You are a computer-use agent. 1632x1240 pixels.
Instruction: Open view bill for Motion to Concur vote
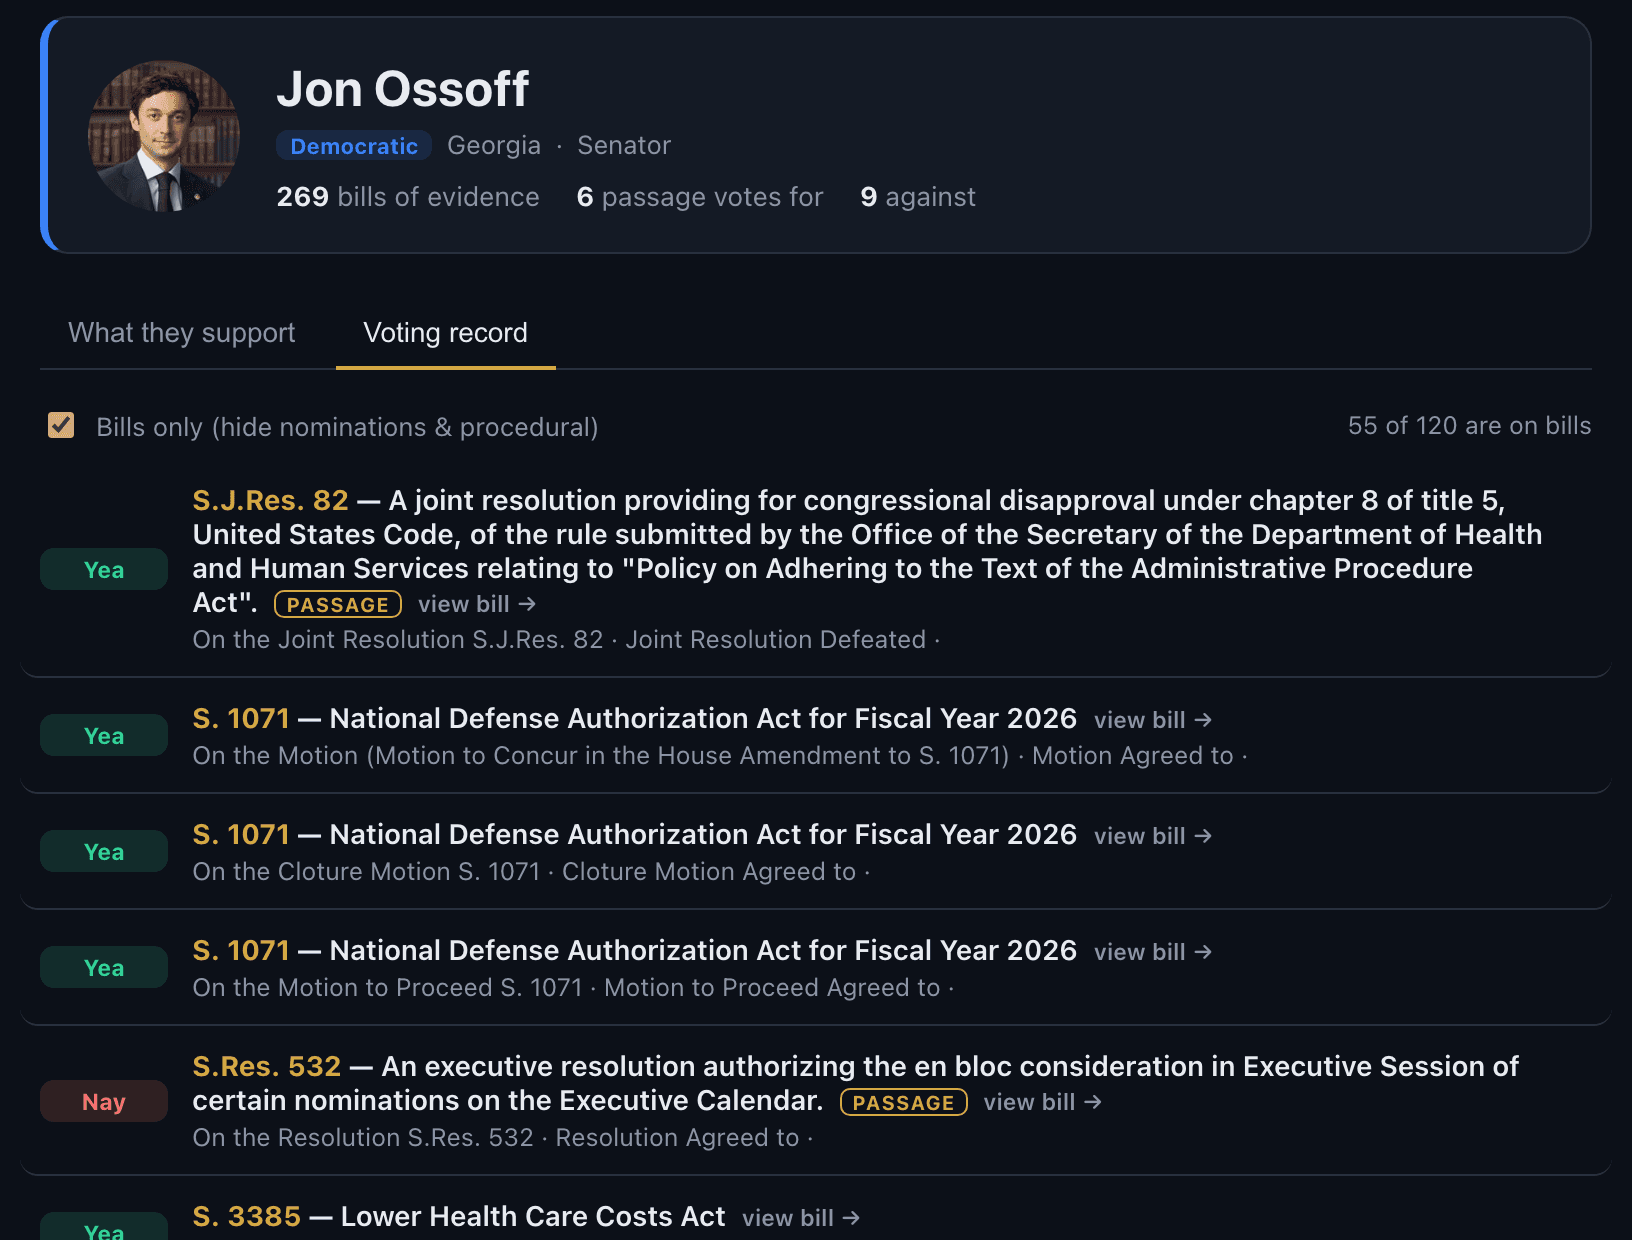[x=1153, y=720]
